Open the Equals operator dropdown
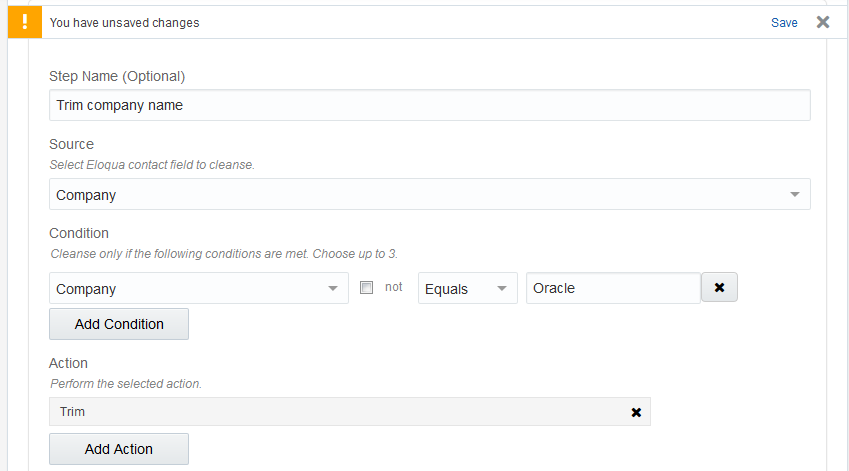Viewport: 849px width, 471px height. pyautogui.click(x=467, y=289)
